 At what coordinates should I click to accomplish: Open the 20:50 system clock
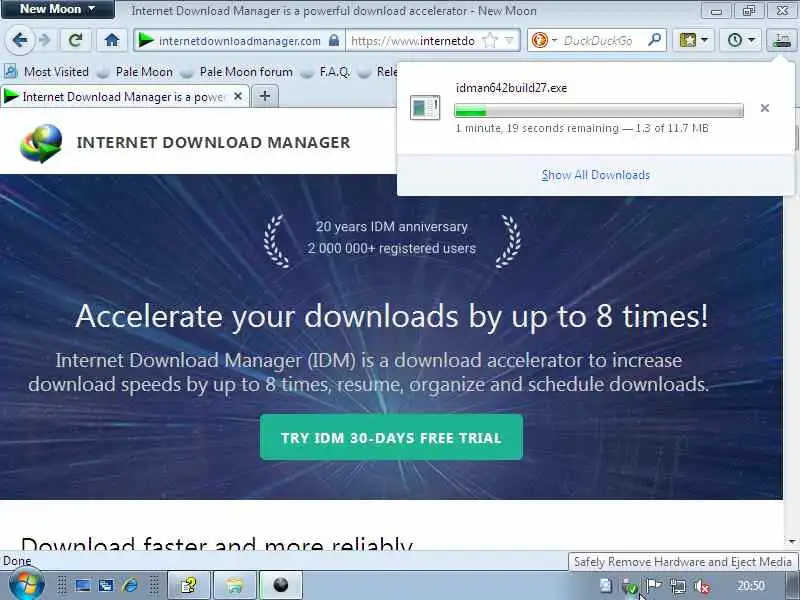coord(751,586)
